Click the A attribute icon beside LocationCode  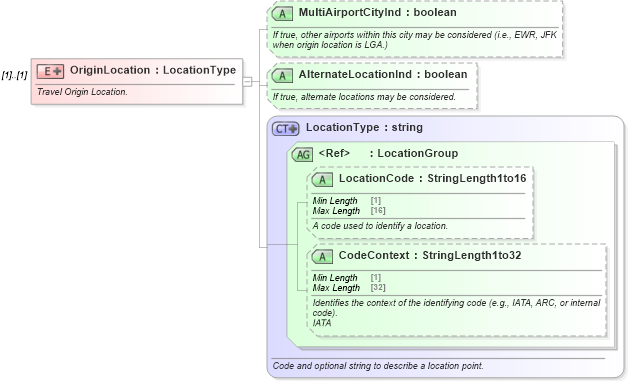[322, 180]
